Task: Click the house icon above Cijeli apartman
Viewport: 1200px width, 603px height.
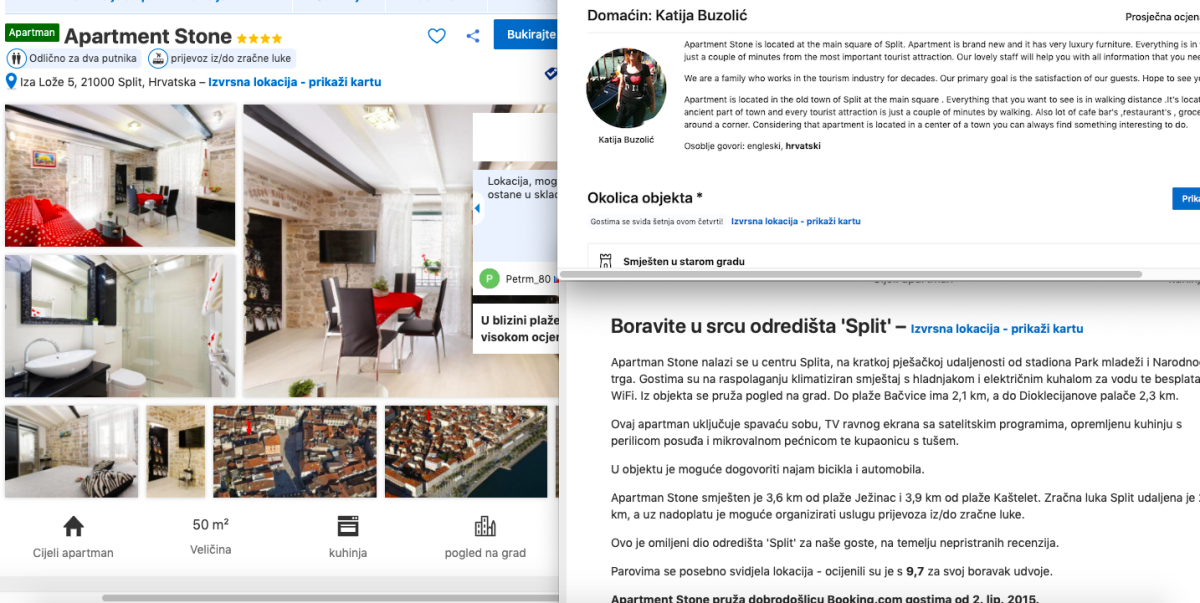Action: [x=73, y=526]
